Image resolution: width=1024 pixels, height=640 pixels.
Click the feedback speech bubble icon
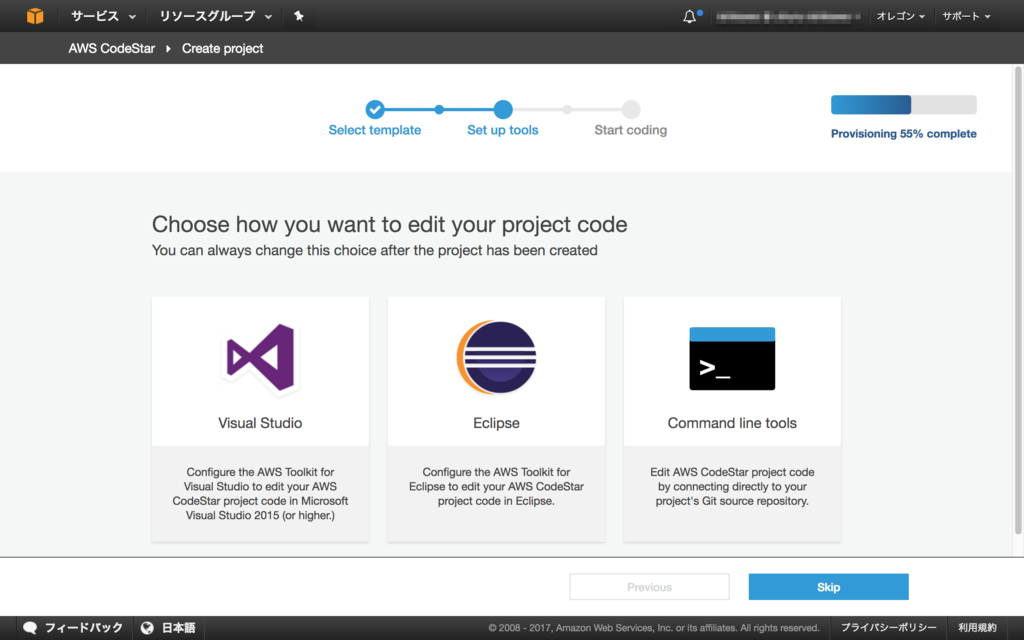click(30, 628)
